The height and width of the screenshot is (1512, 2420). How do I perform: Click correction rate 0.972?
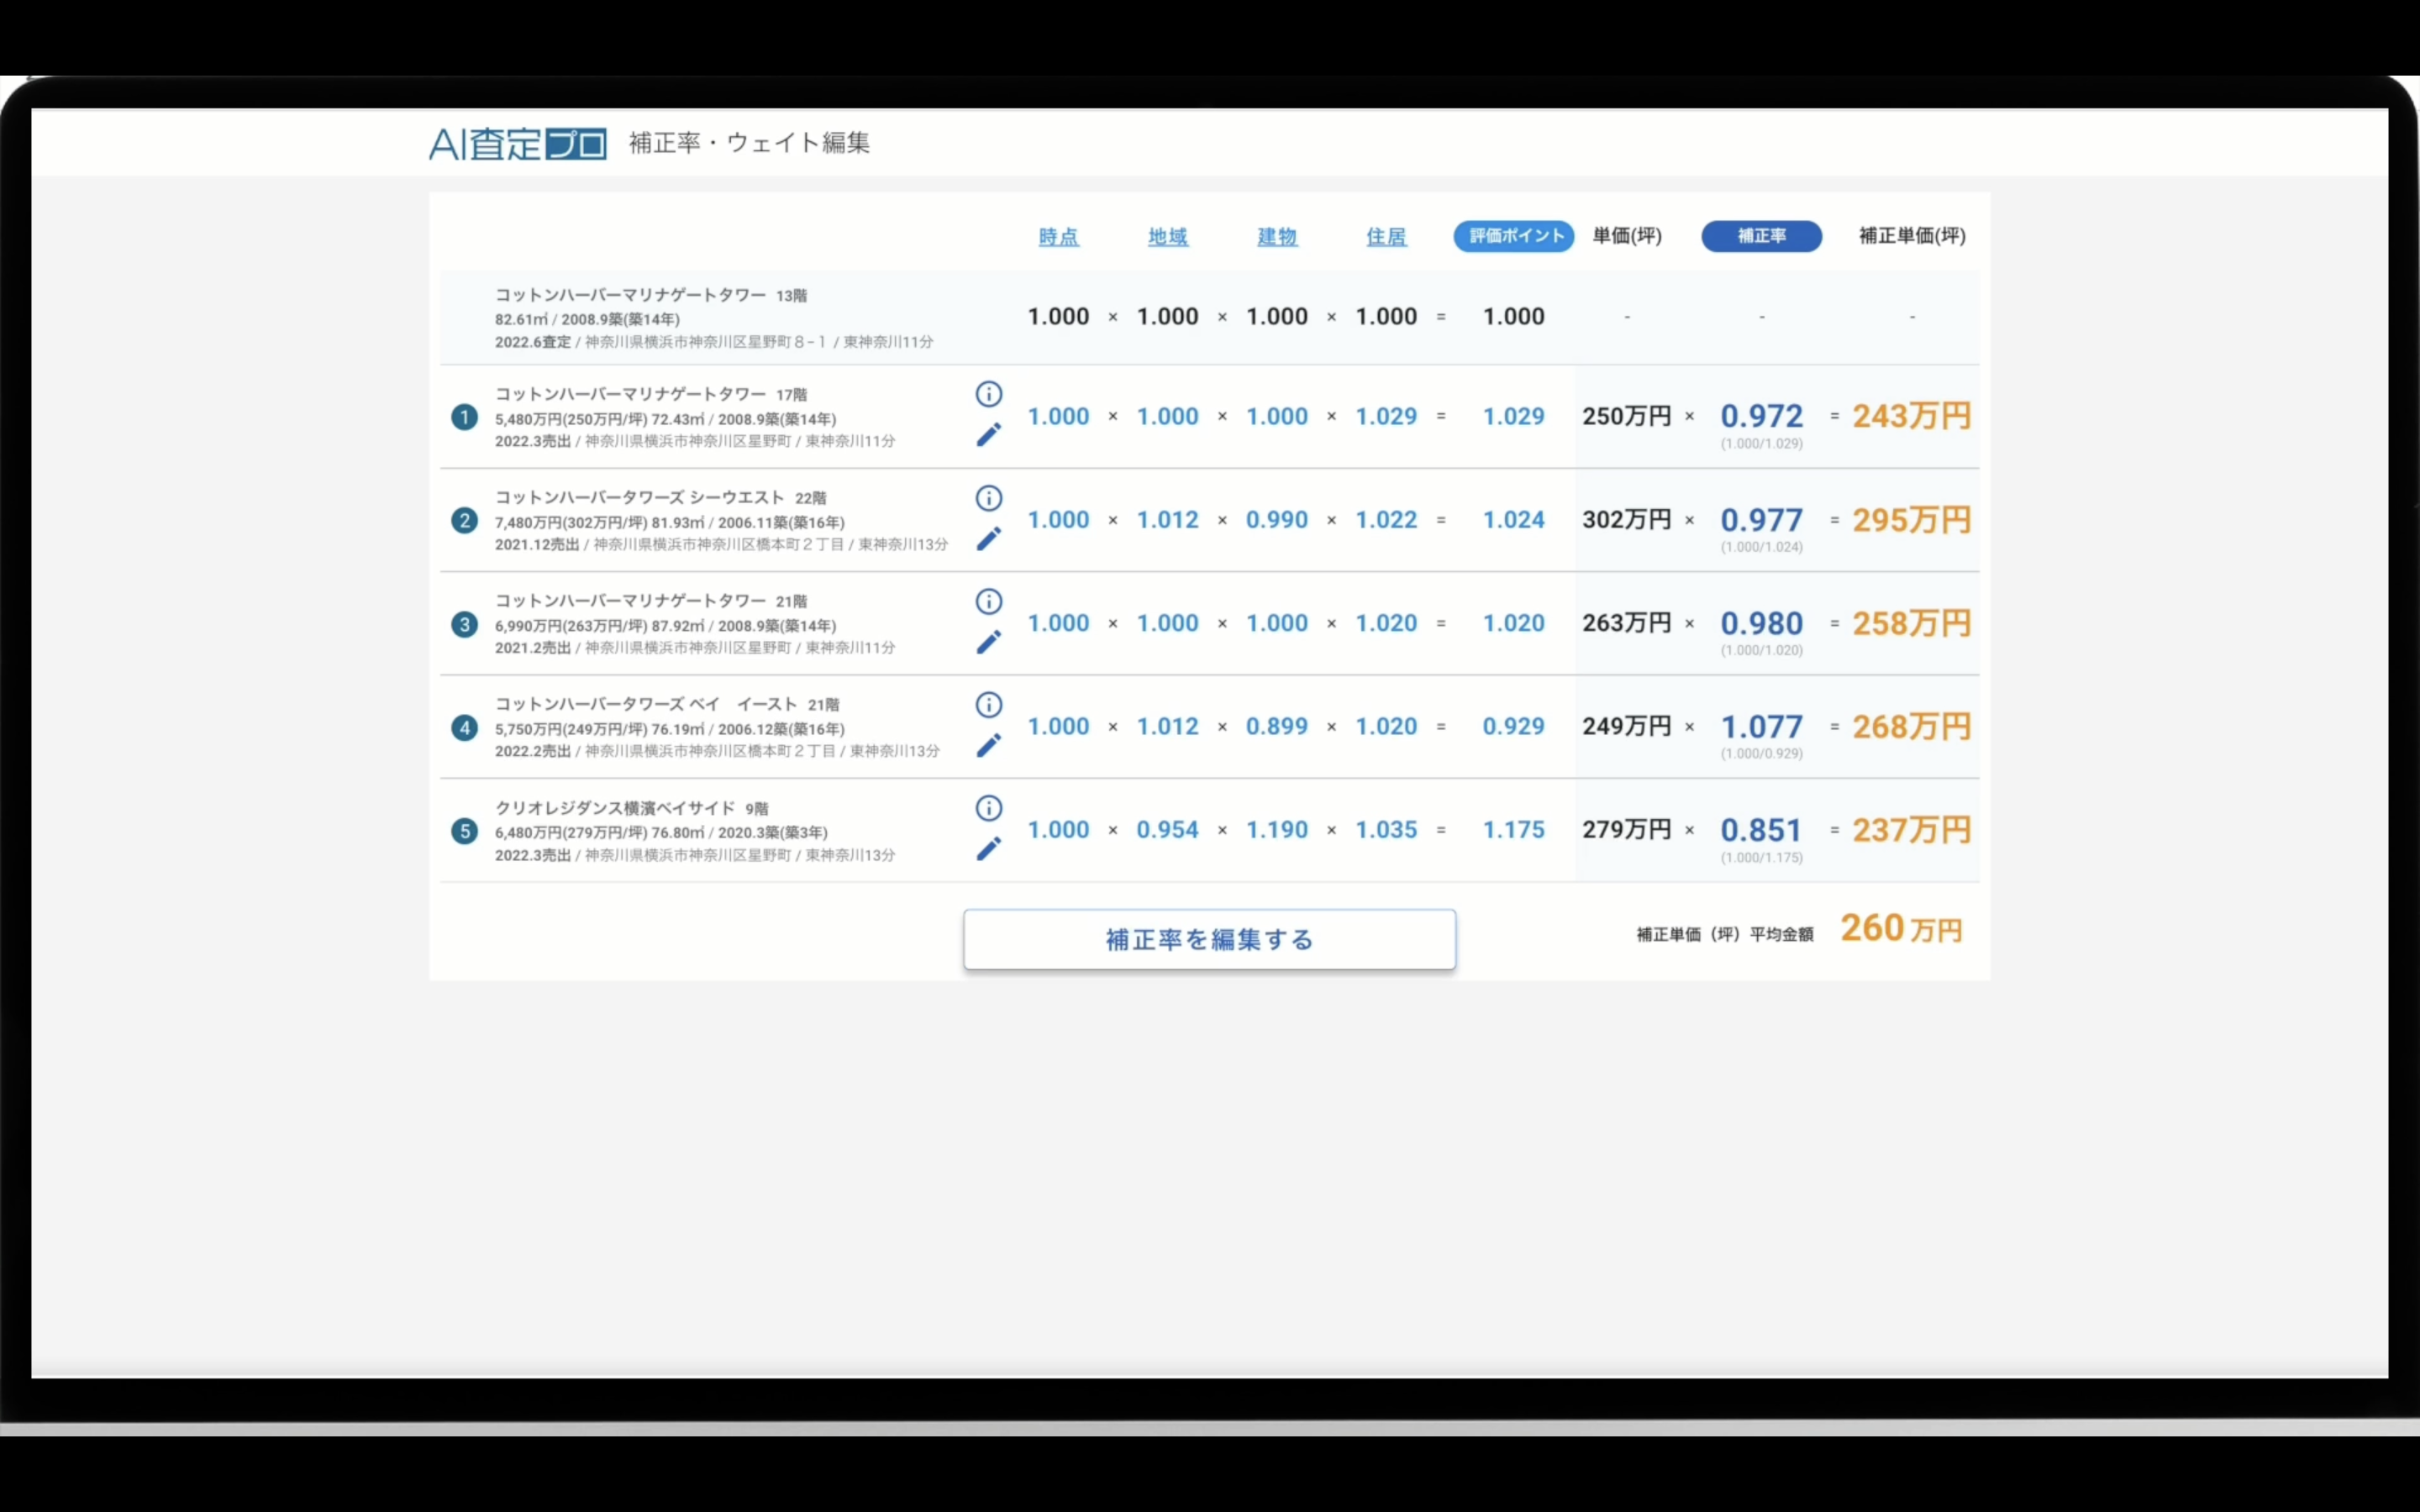click(1761, 417)
